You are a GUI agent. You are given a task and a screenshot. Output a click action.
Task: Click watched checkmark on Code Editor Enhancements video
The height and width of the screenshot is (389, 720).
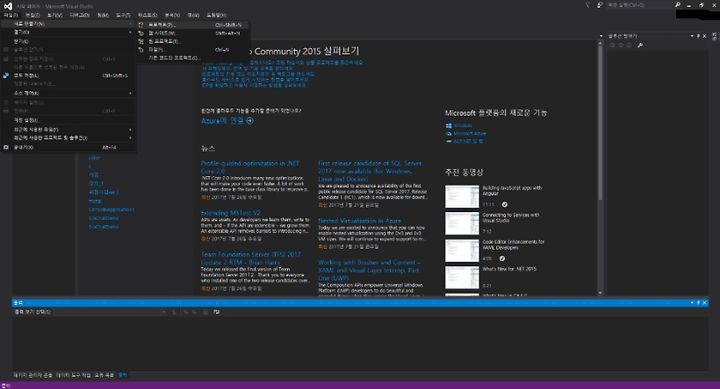pyautogui.click(x=502, y=259)
